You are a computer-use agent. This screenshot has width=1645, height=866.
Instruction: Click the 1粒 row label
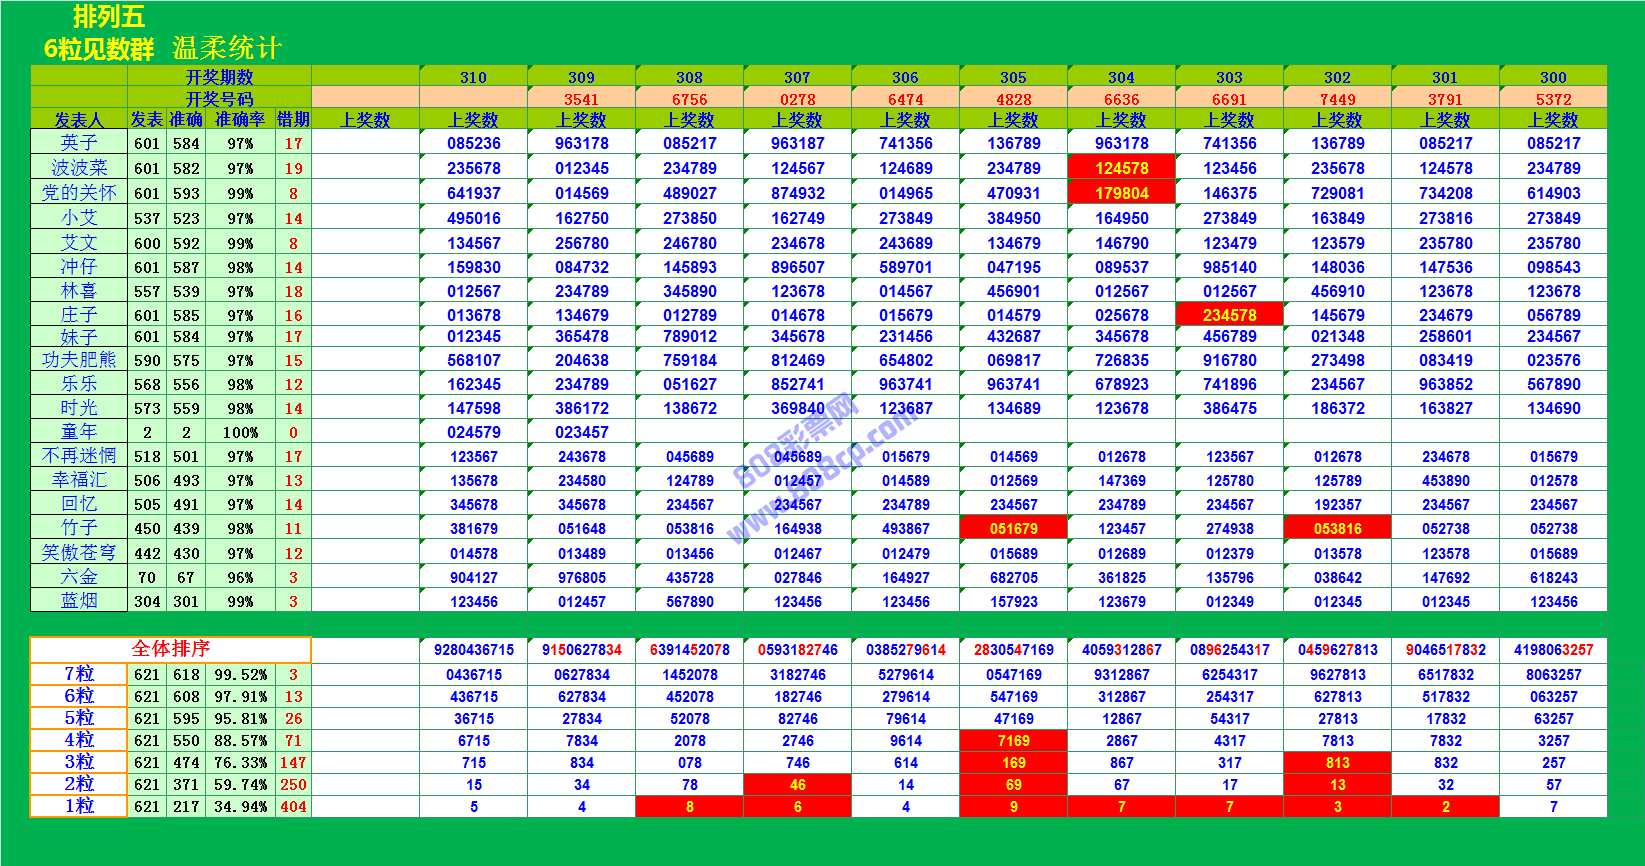(x=79, y=806)
